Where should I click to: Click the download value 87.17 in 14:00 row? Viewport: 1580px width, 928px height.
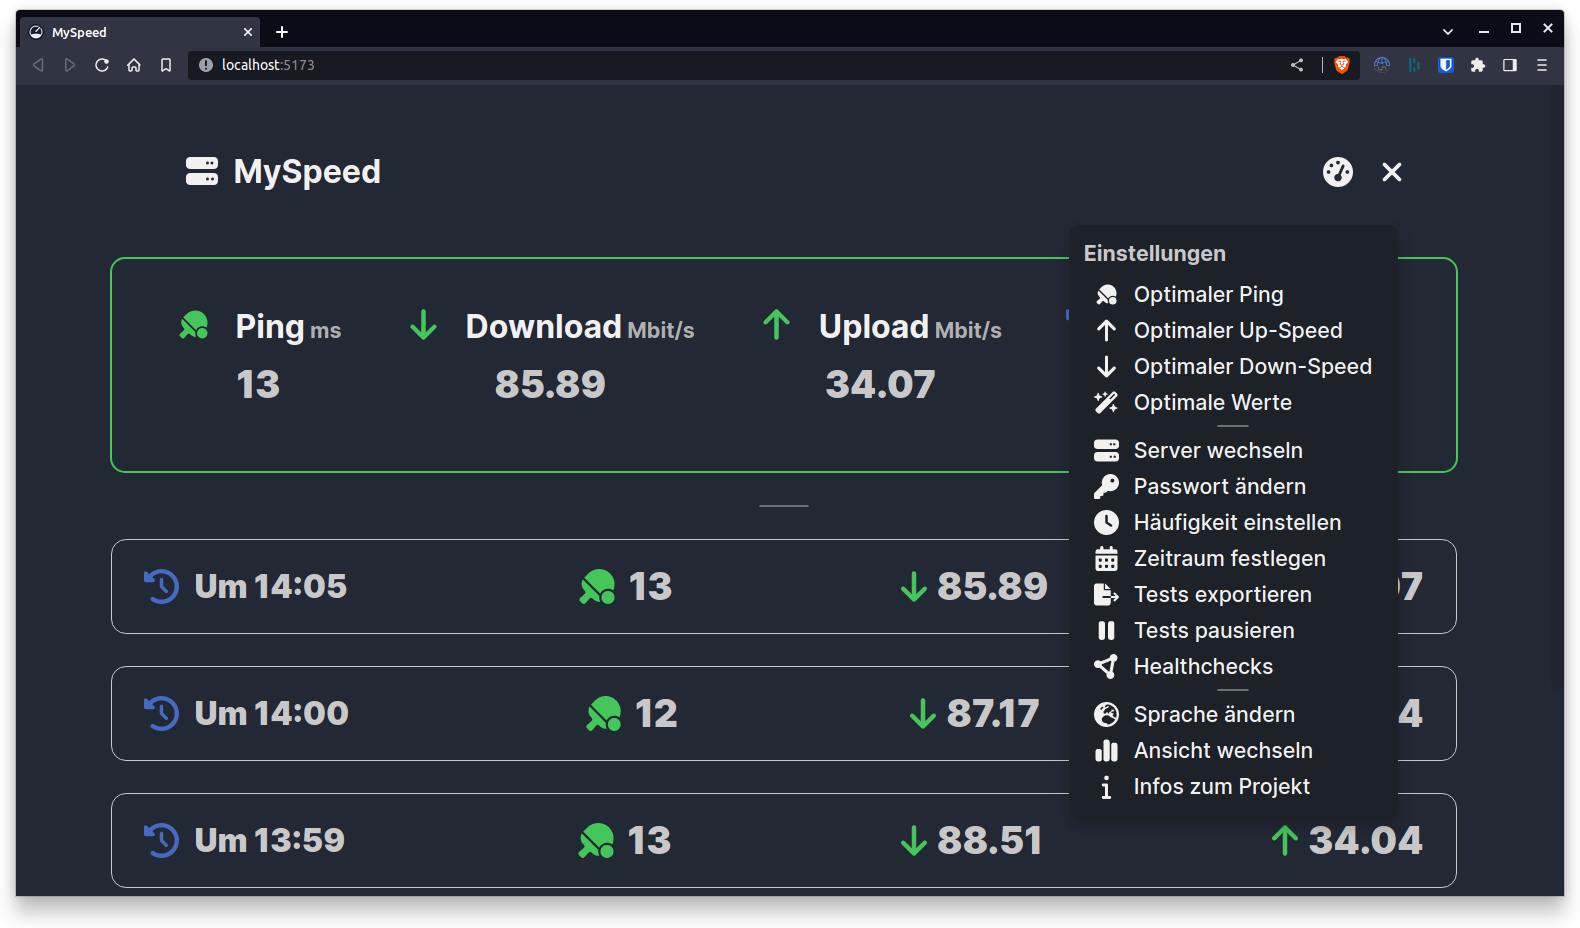click(993, 713)
